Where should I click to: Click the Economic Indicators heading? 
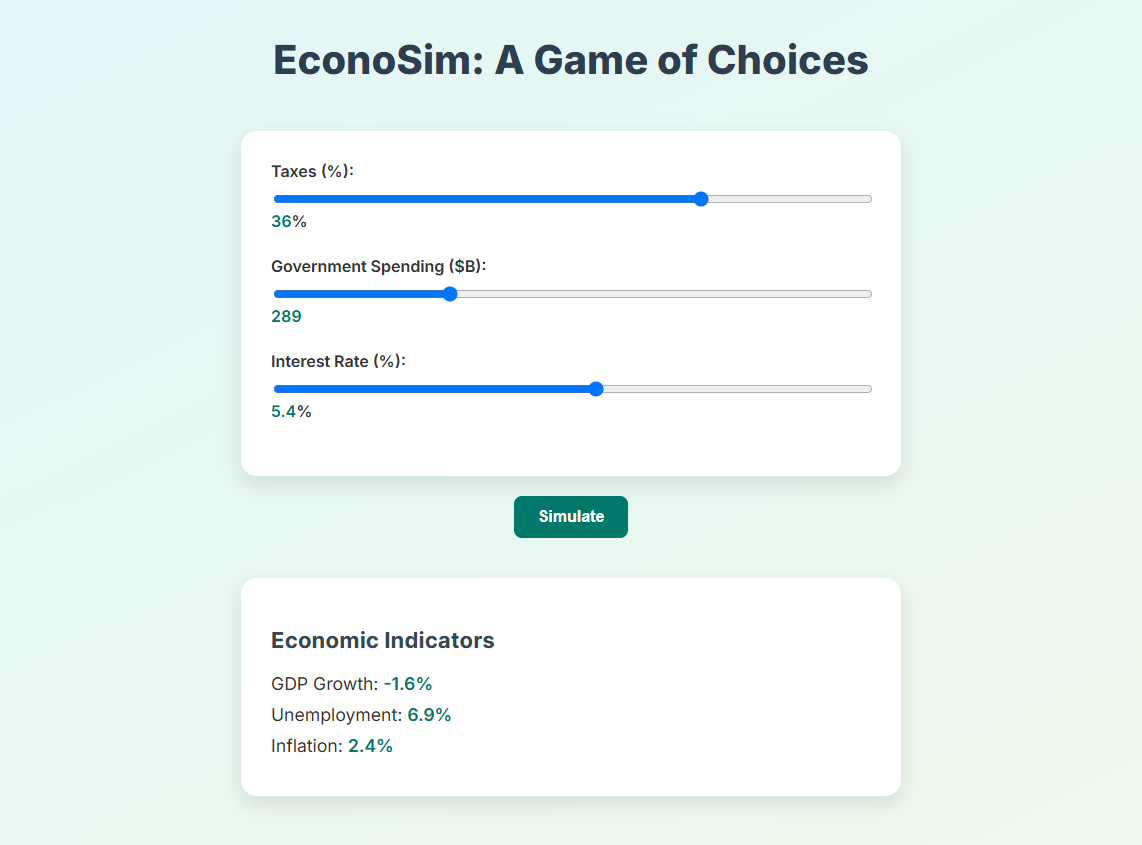pos(383,640)
